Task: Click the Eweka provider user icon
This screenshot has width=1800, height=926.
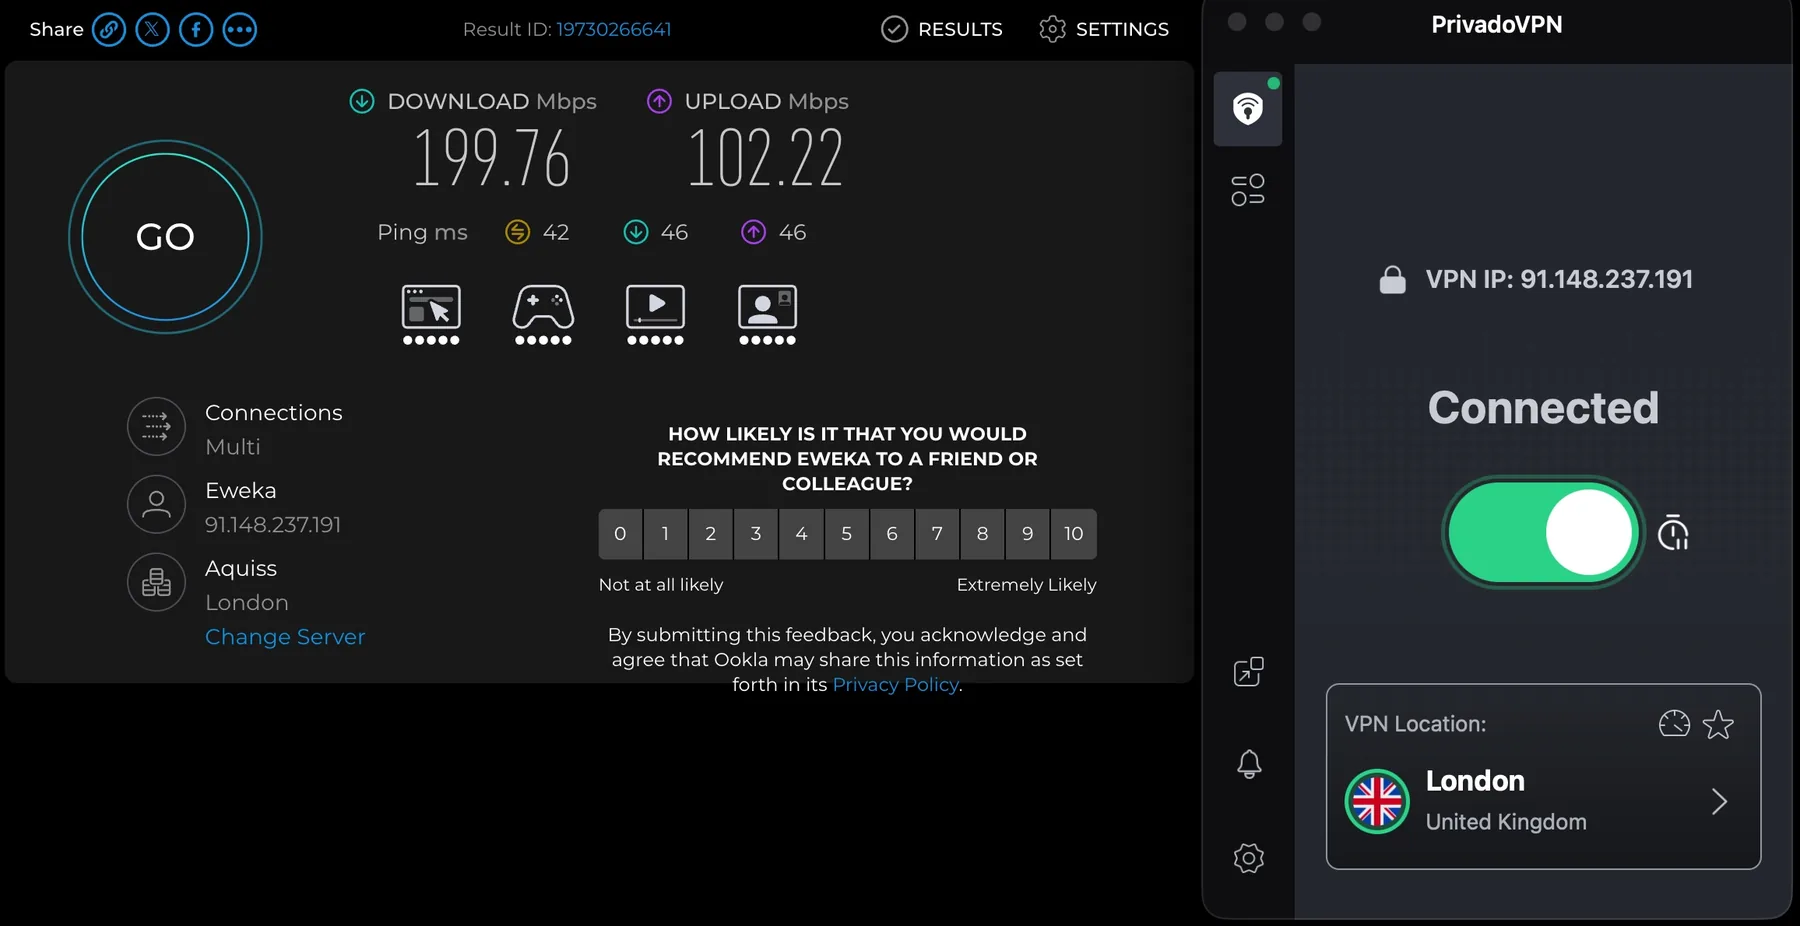Action: [x=156, y=504]
